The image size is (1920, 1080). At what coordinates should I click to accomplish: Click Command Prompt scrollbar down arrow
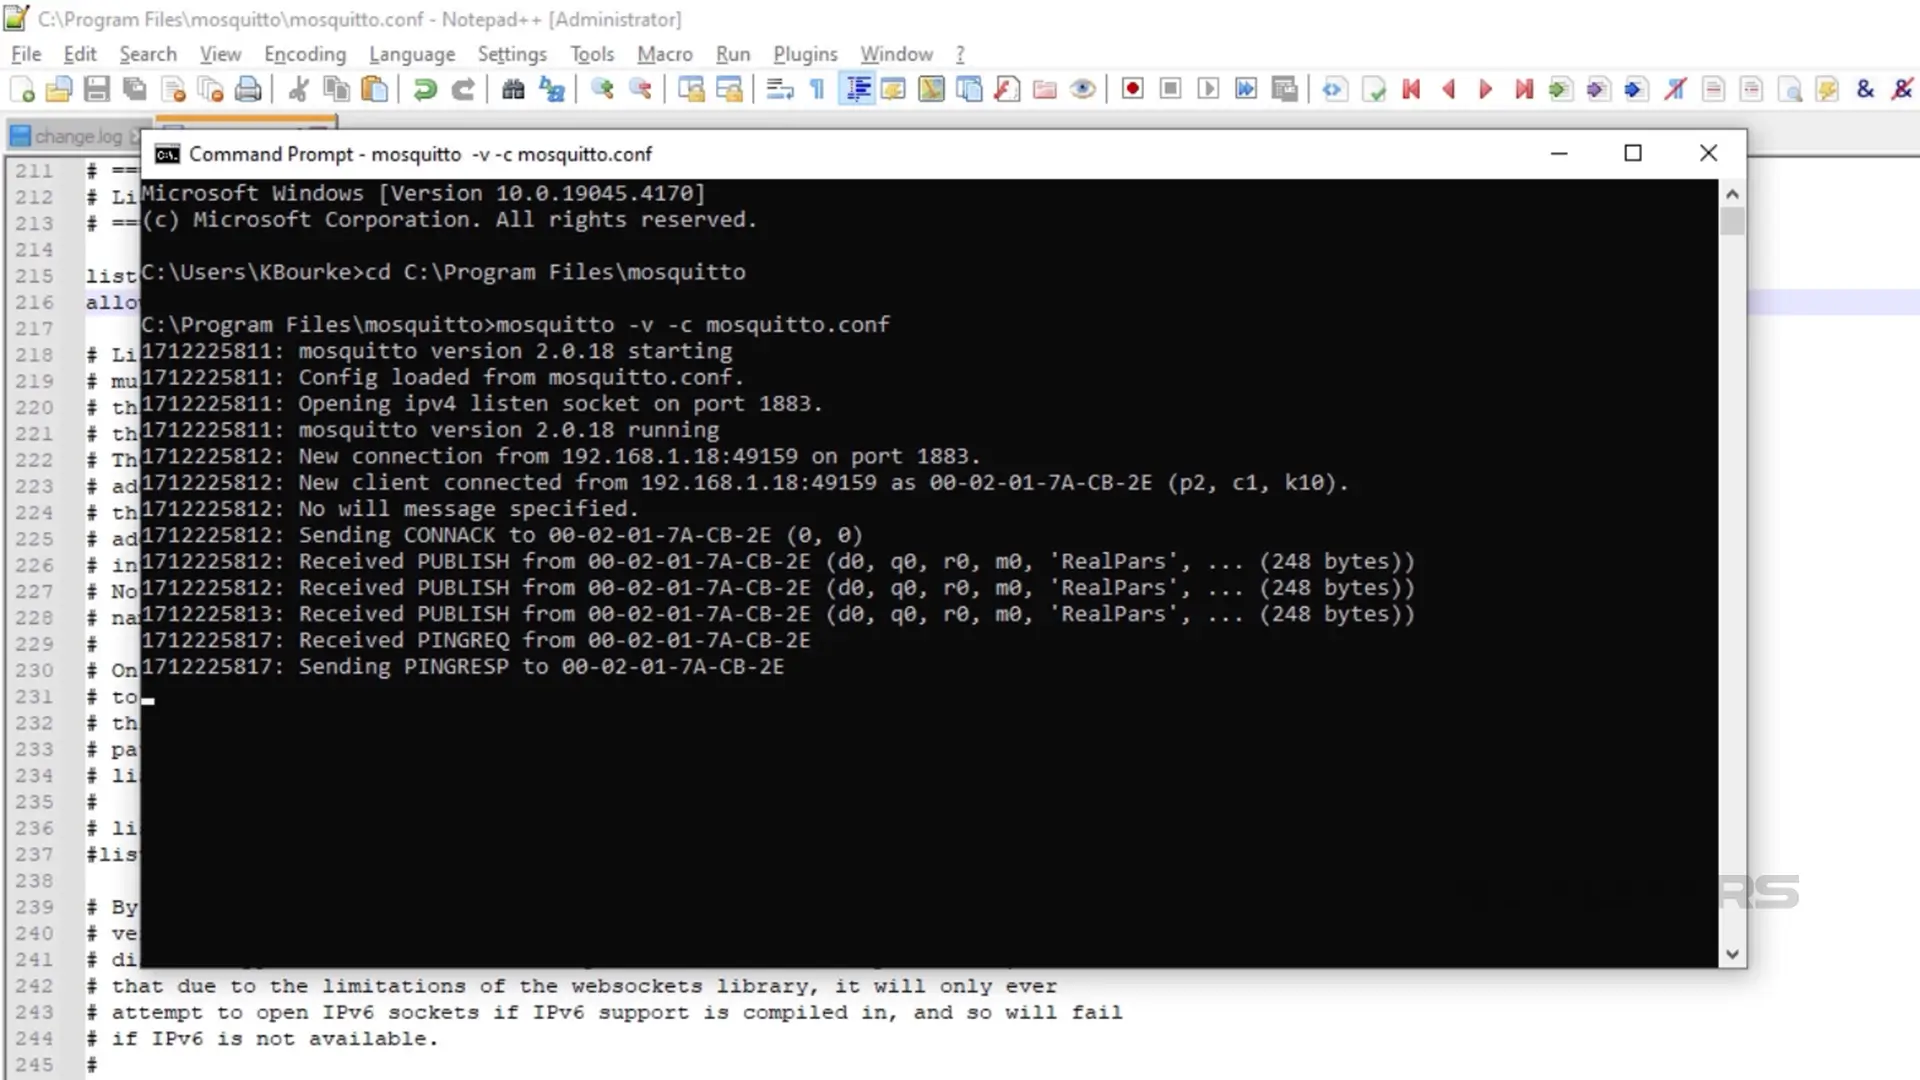pyautogui.click(x=1733, y=954)
